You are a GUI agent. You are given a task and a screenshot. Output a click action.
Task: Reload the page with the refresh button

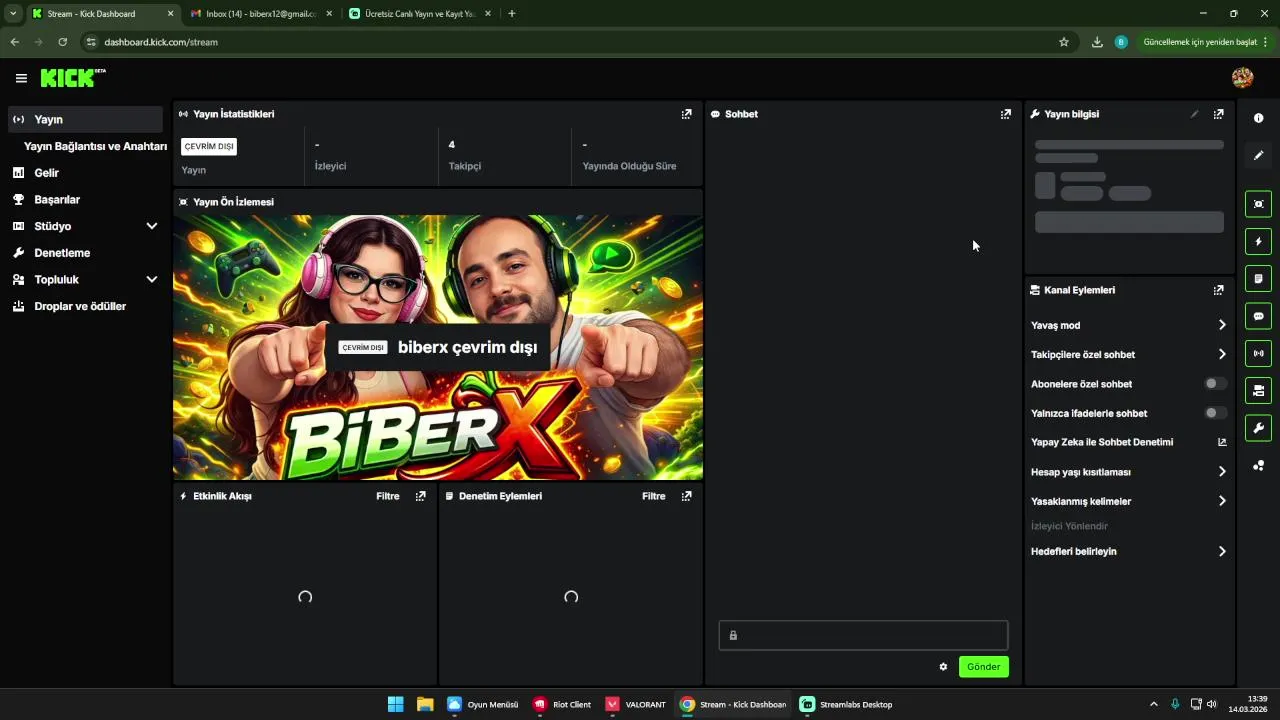coord(62,42)
